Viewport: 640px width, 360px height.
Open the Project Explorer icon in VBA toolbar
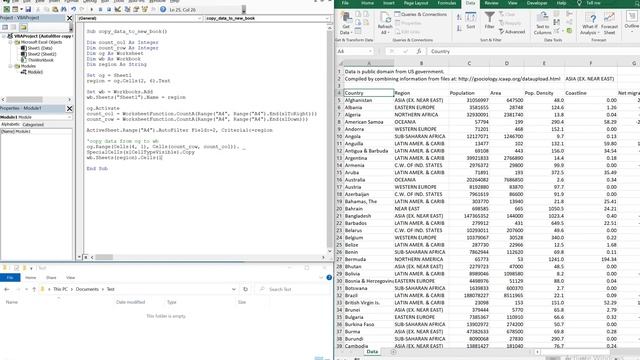click(127, 9)
